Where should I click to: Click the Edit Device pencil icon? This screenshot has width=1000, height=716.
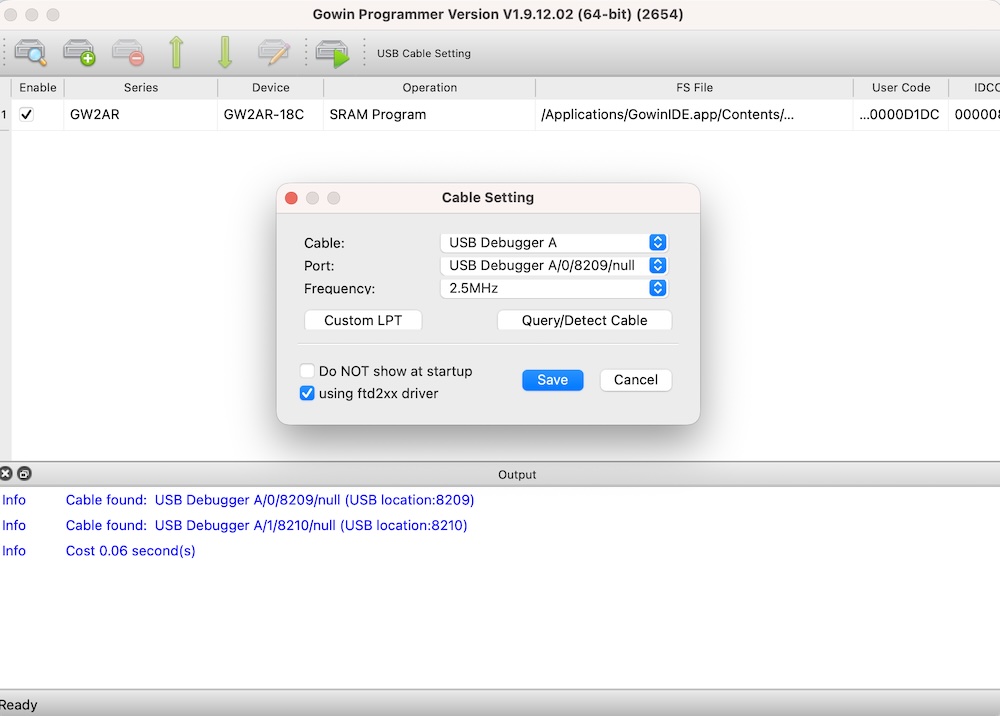(x=273, y=53)
